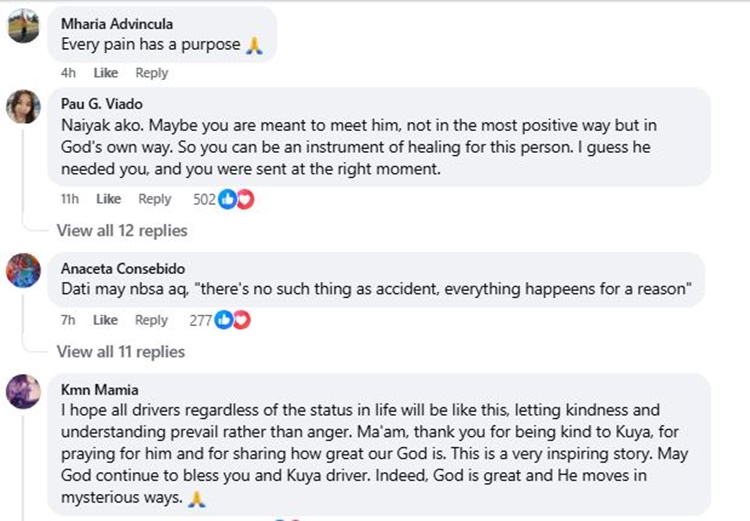Reply to Anaceta Consebido's comment
This screenshot has width=750, height=521.
pyautogui.click(x=151, y=320)
